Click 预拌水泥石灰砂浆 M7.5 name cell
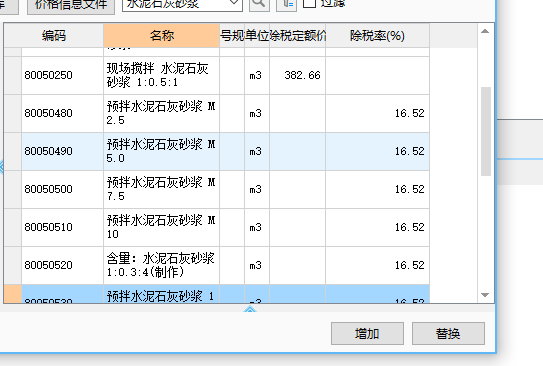This screenshot has height=366, width=543. point(161,189)
